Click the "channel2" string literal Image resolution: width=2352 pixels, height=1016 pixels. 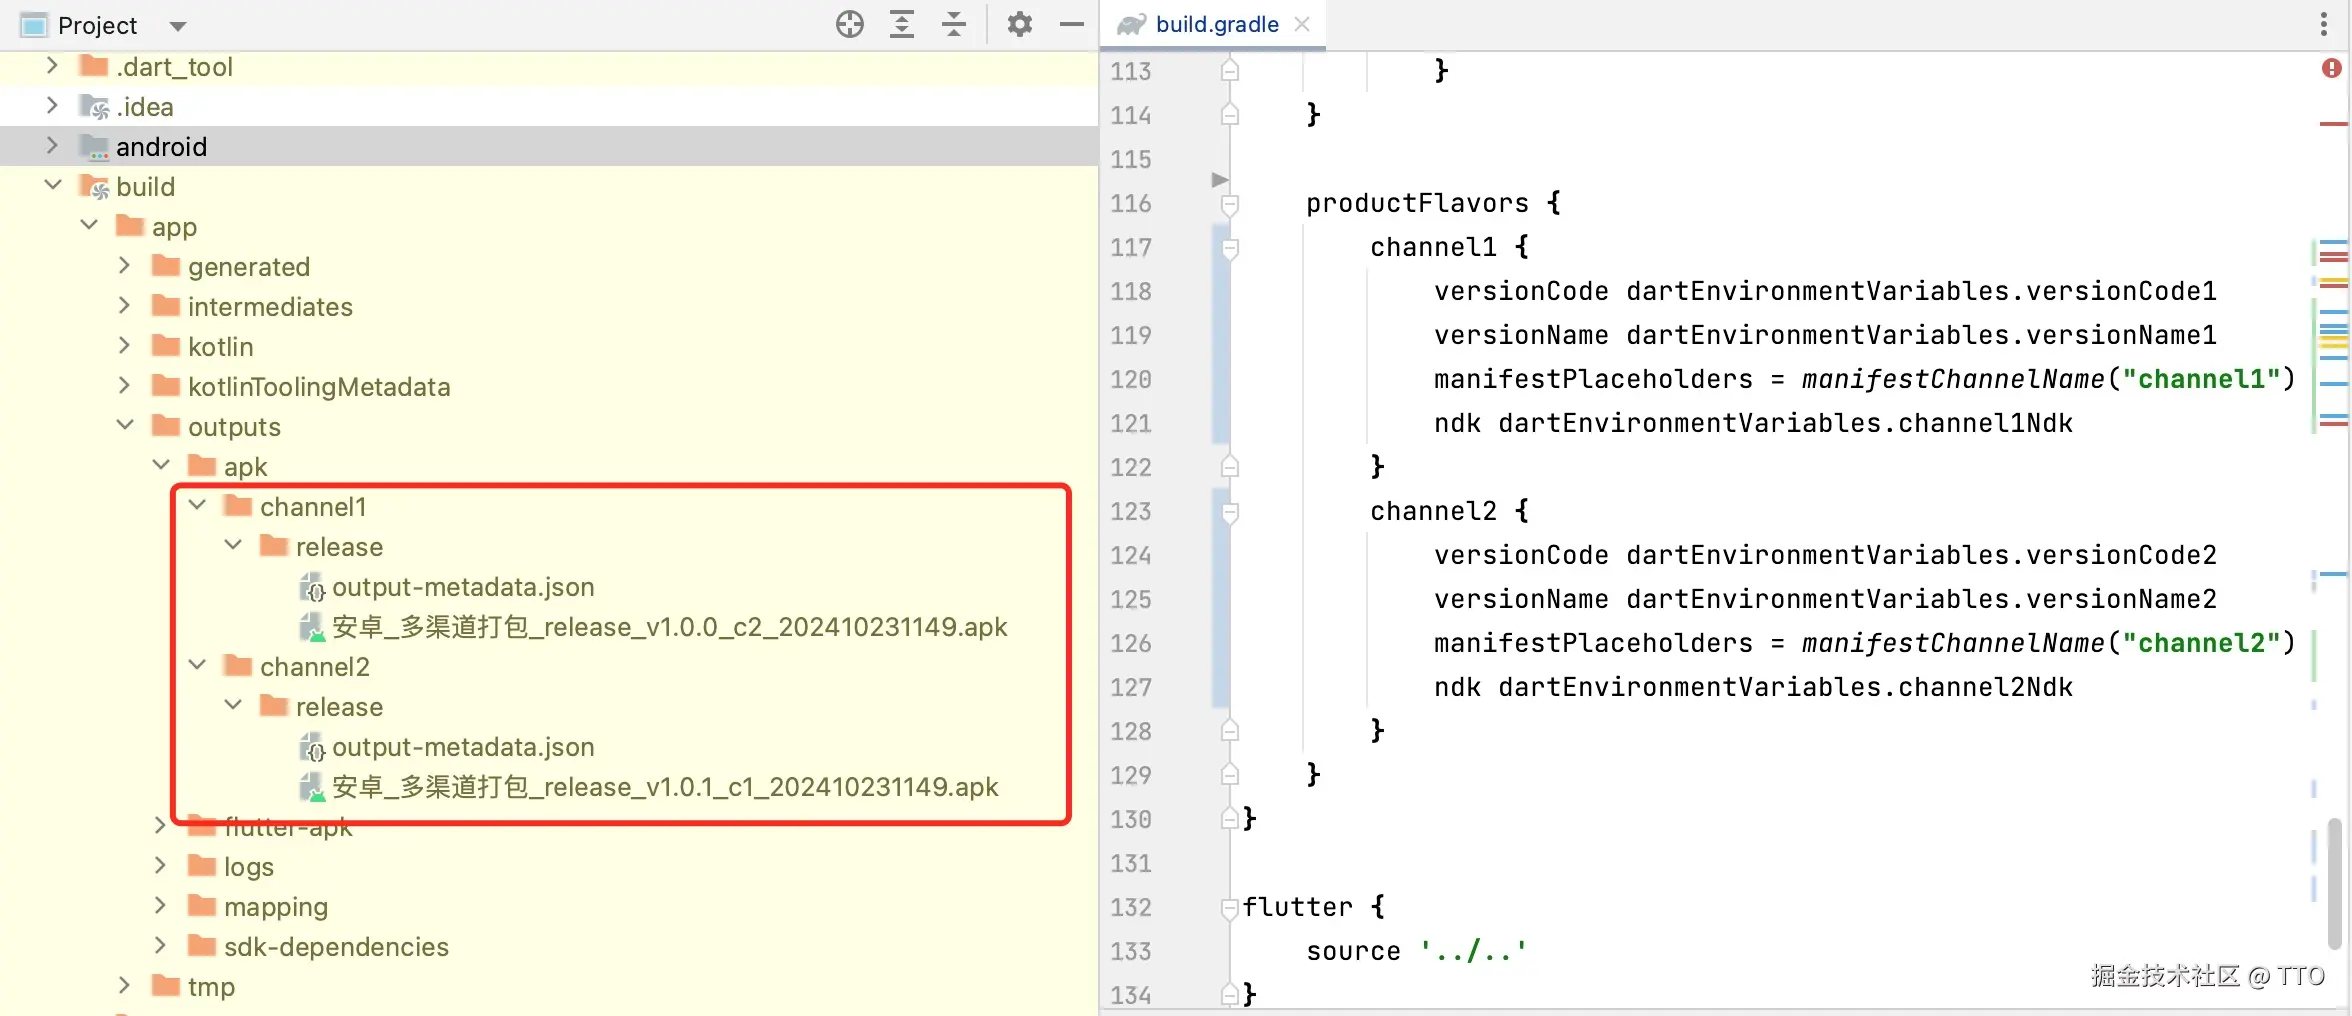tap(2201, 644)
